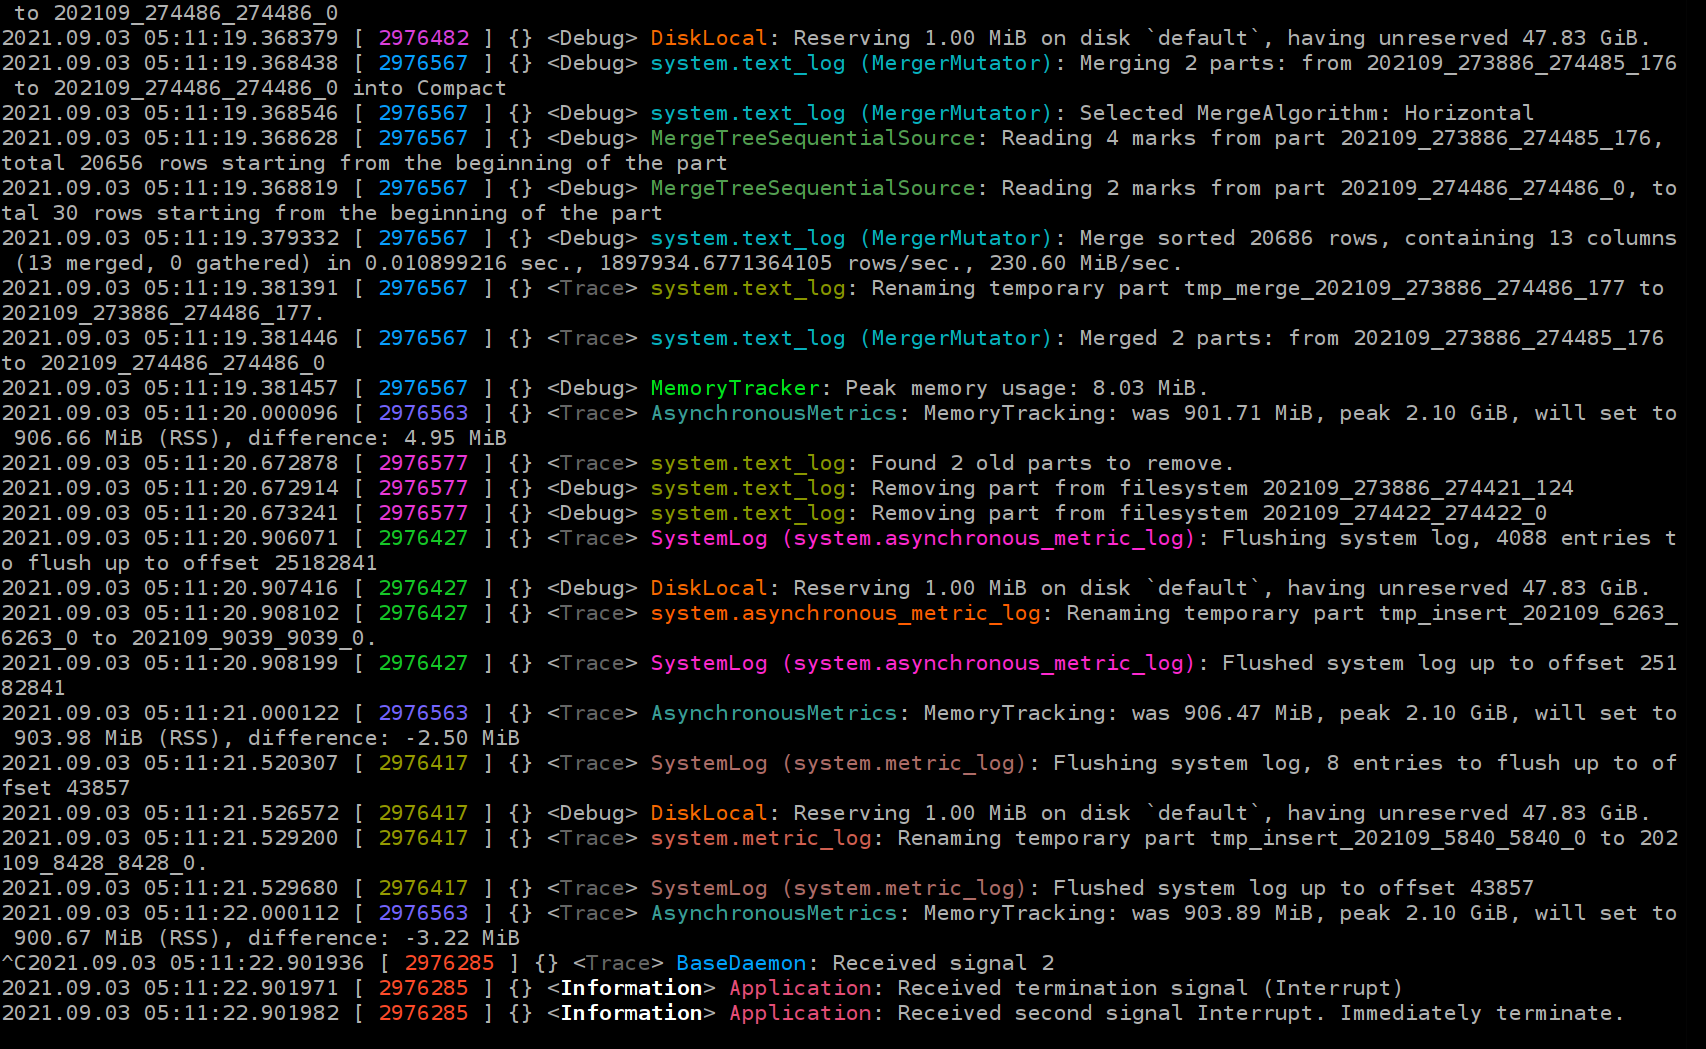Screen dimensions: 1706x1049
Task: Click the green MemoryTracker logger name
Action: [734, 388]
